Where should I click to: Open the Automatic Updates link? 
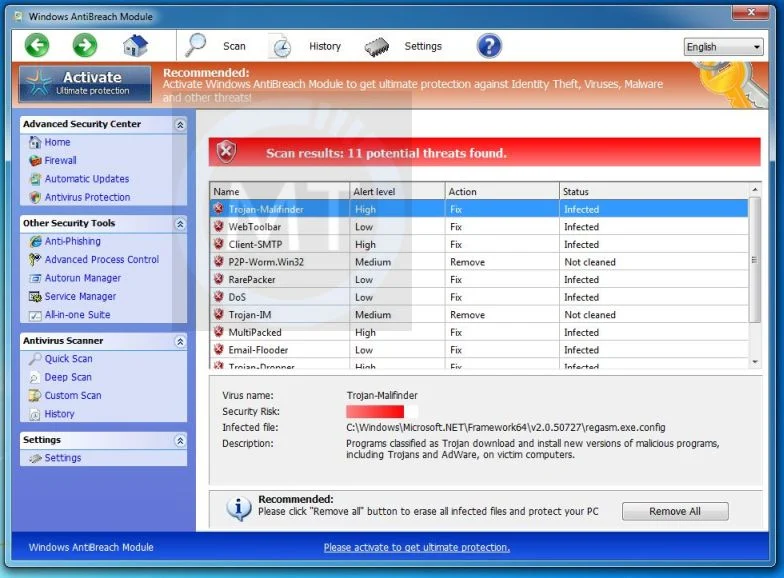coord(87,179)
